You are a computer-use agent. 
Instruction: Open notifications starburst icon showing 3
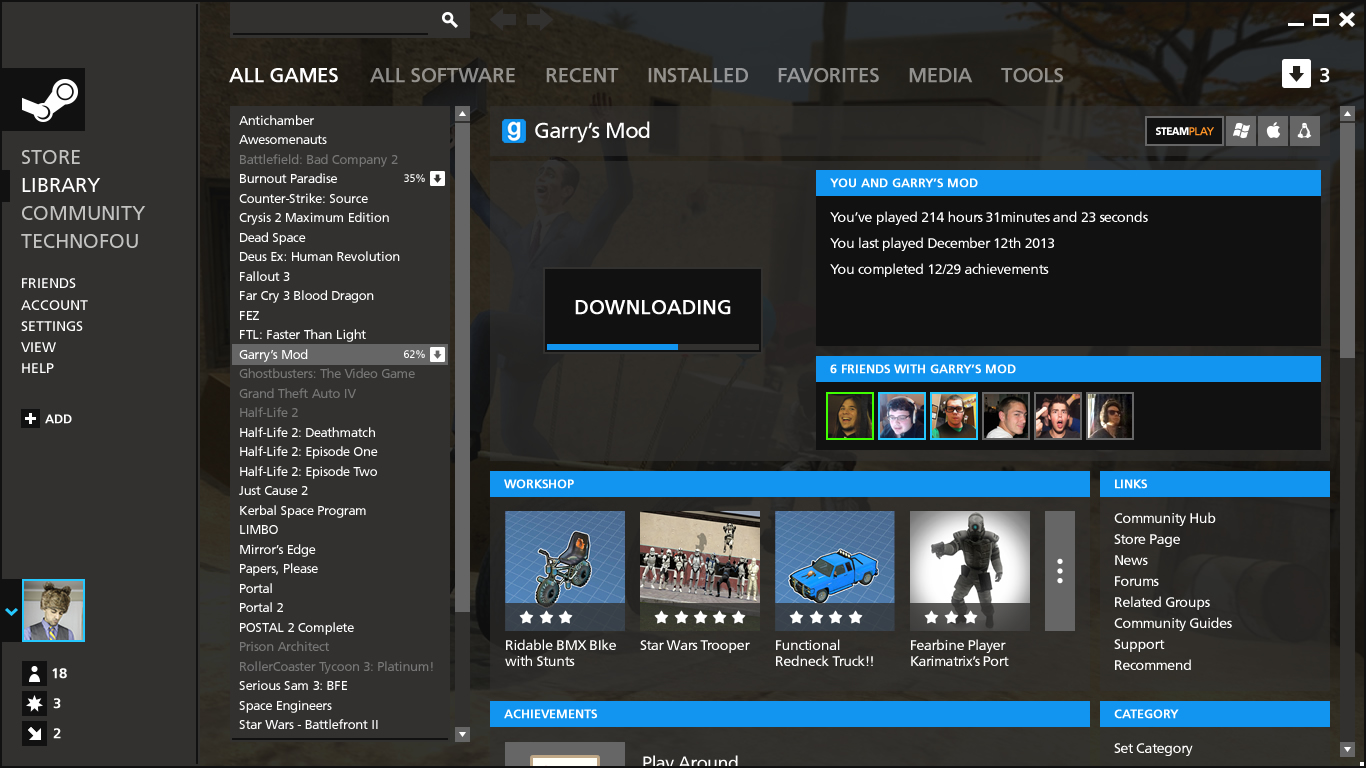click(x=34, y=703)
